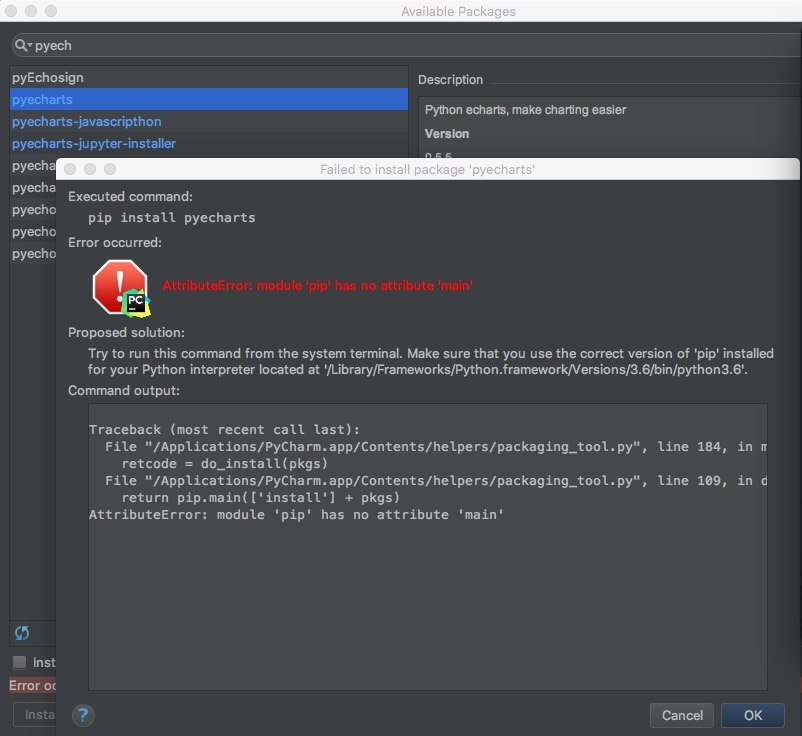Click 'return pip.main' line in output
Viewport: 802px width, 736px height.
(260, 498)
